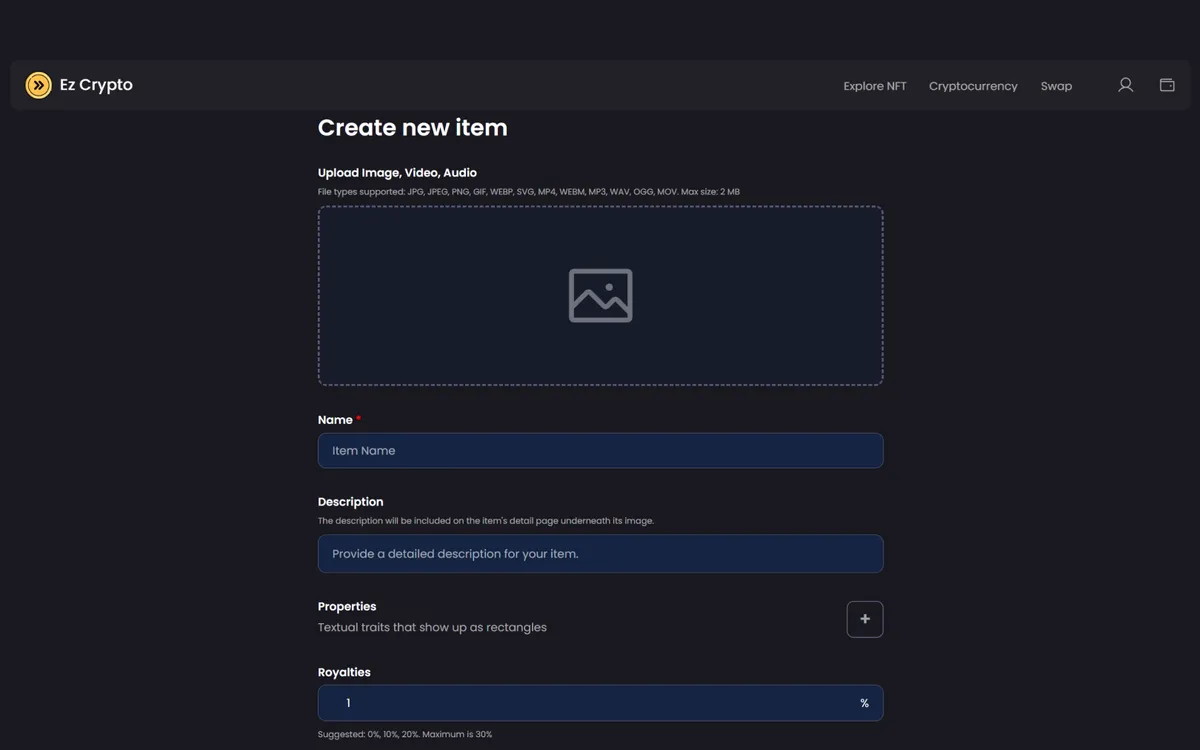Add a property with the plus button
The height and width of the screenshot is (750, 1200).
coord(865,619)
